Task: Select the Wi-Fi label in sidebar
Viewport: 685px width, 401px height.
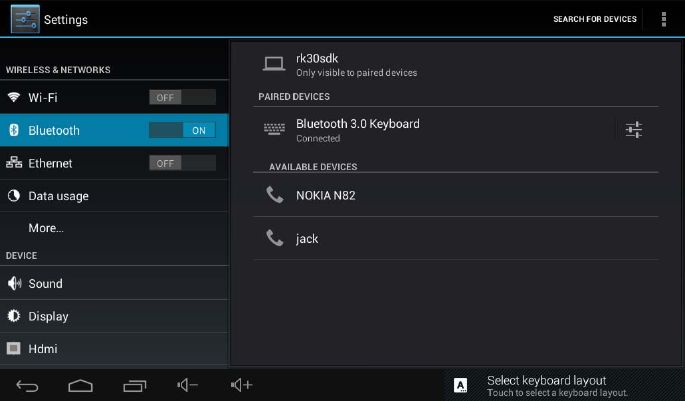Action: click(x=43, y=97)
